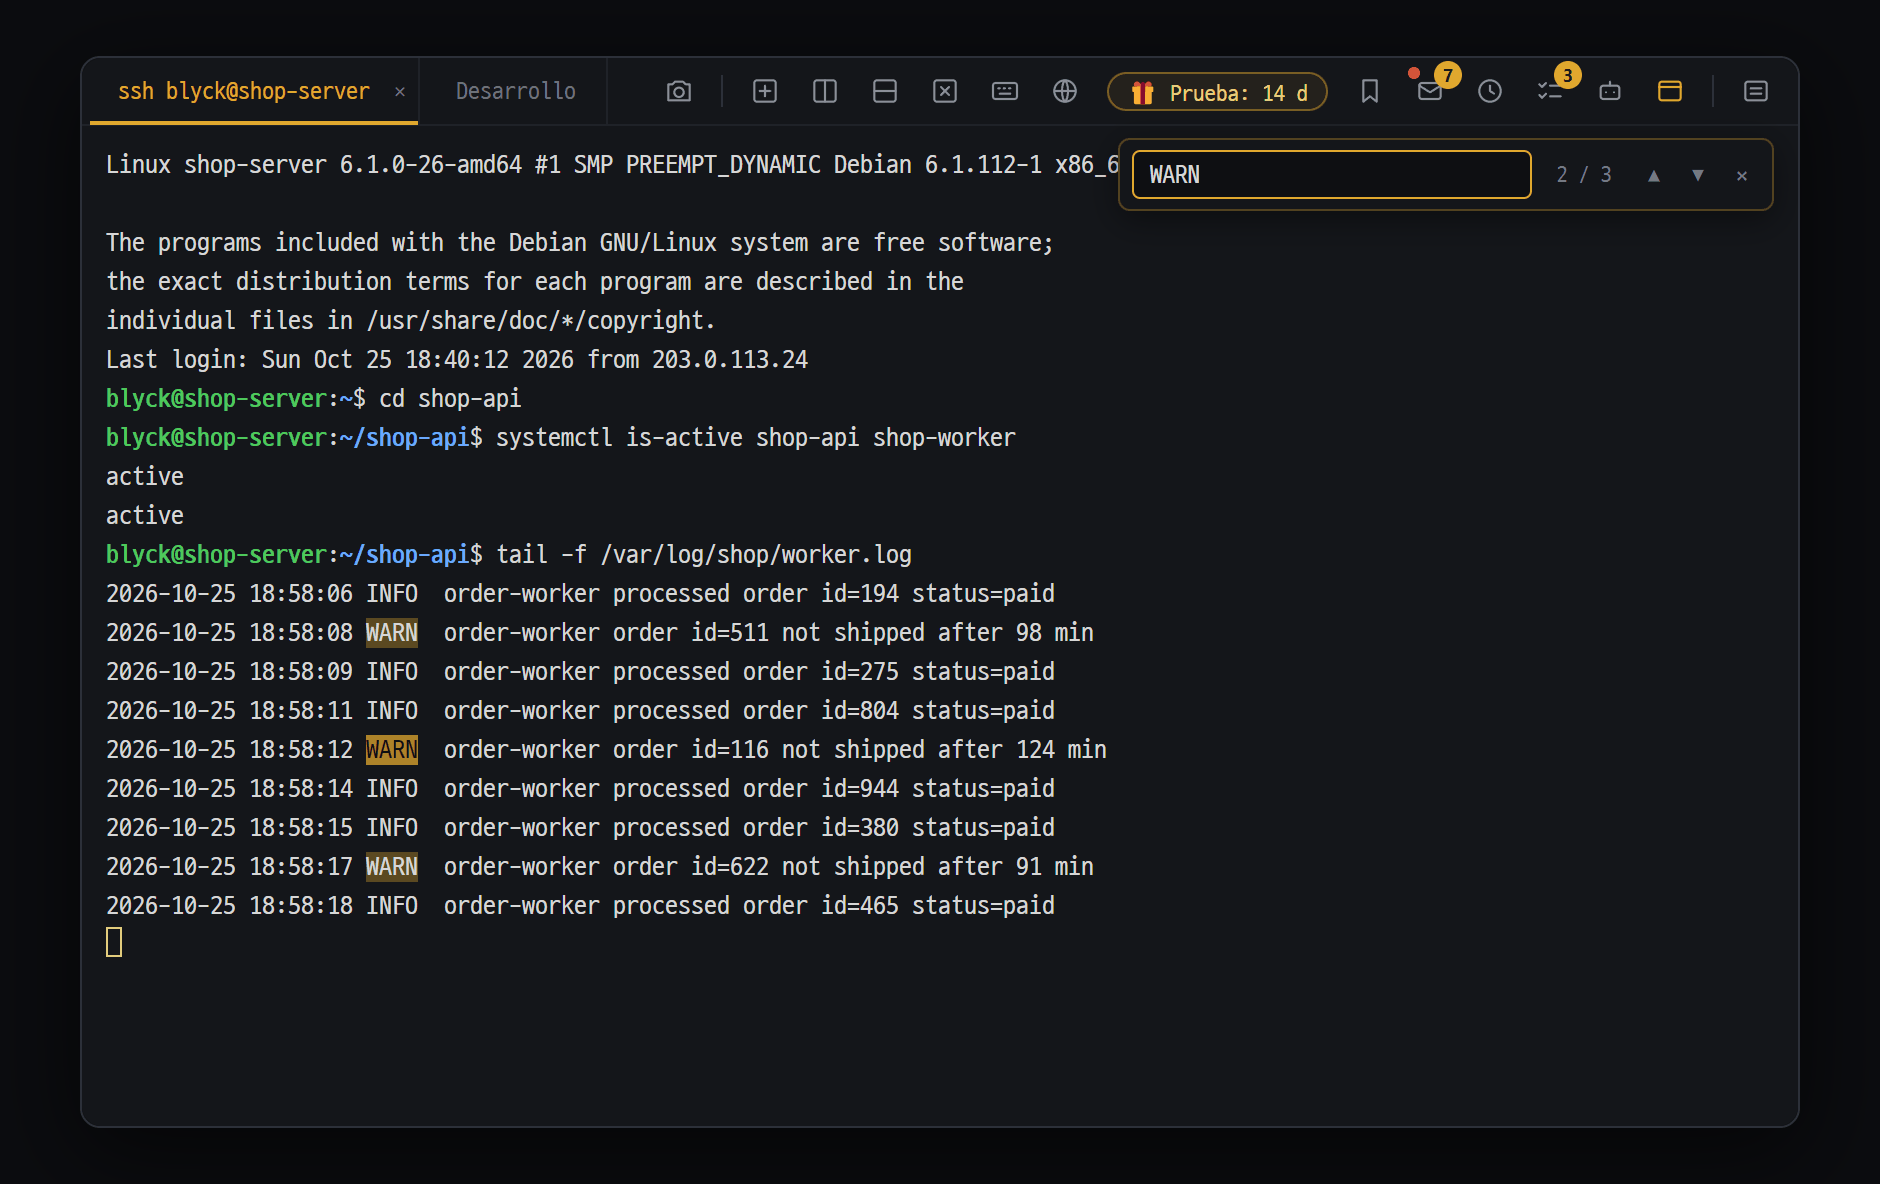Open the mail inbox with 7 notifications
The image size is (1880, 1184).
(x=1430, y=92)
